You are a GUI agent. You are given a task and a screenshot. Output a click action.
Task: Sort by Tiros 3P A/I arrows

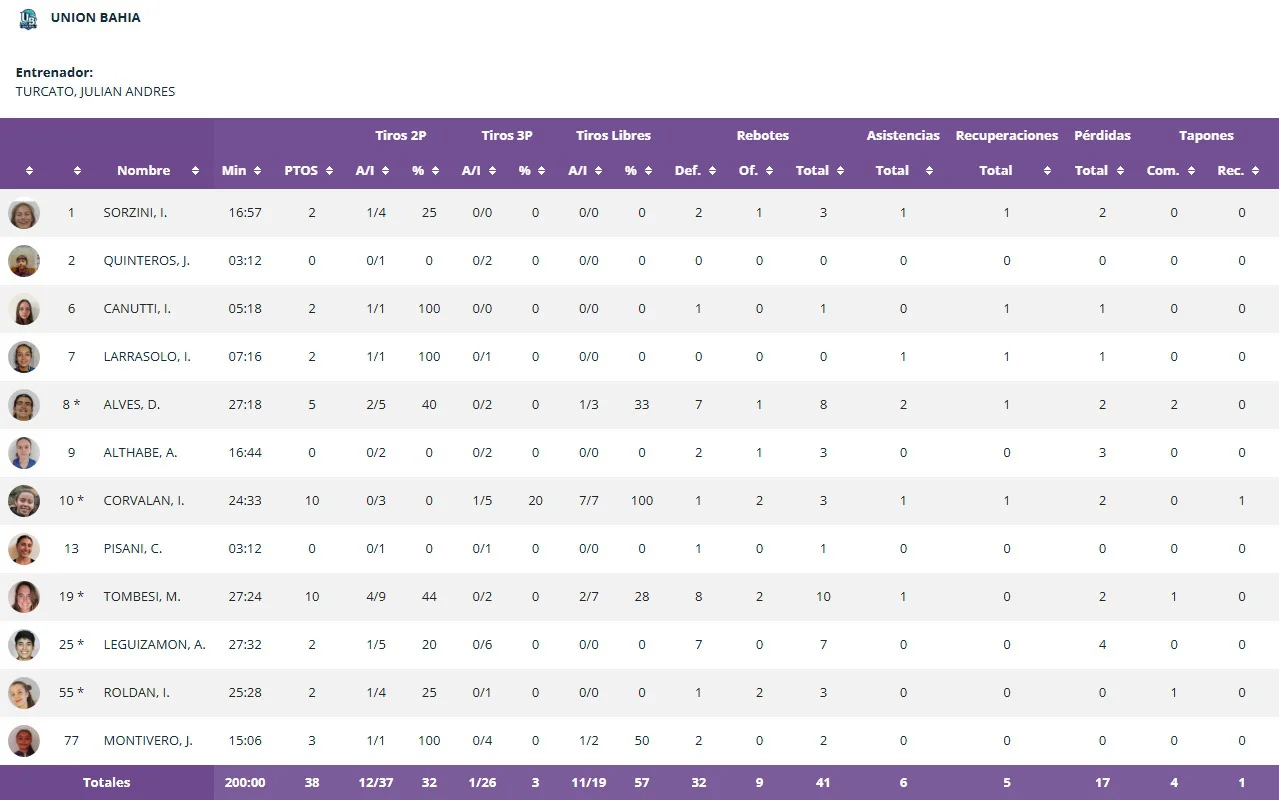493,171
